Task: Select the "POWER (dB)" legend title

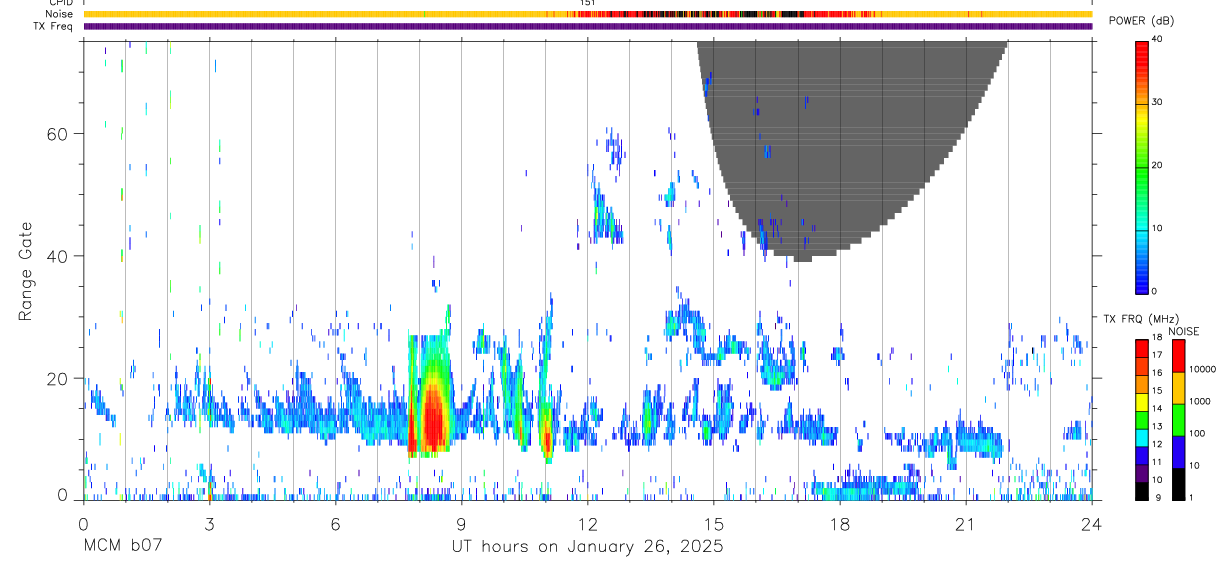Action: [1141, 21]
